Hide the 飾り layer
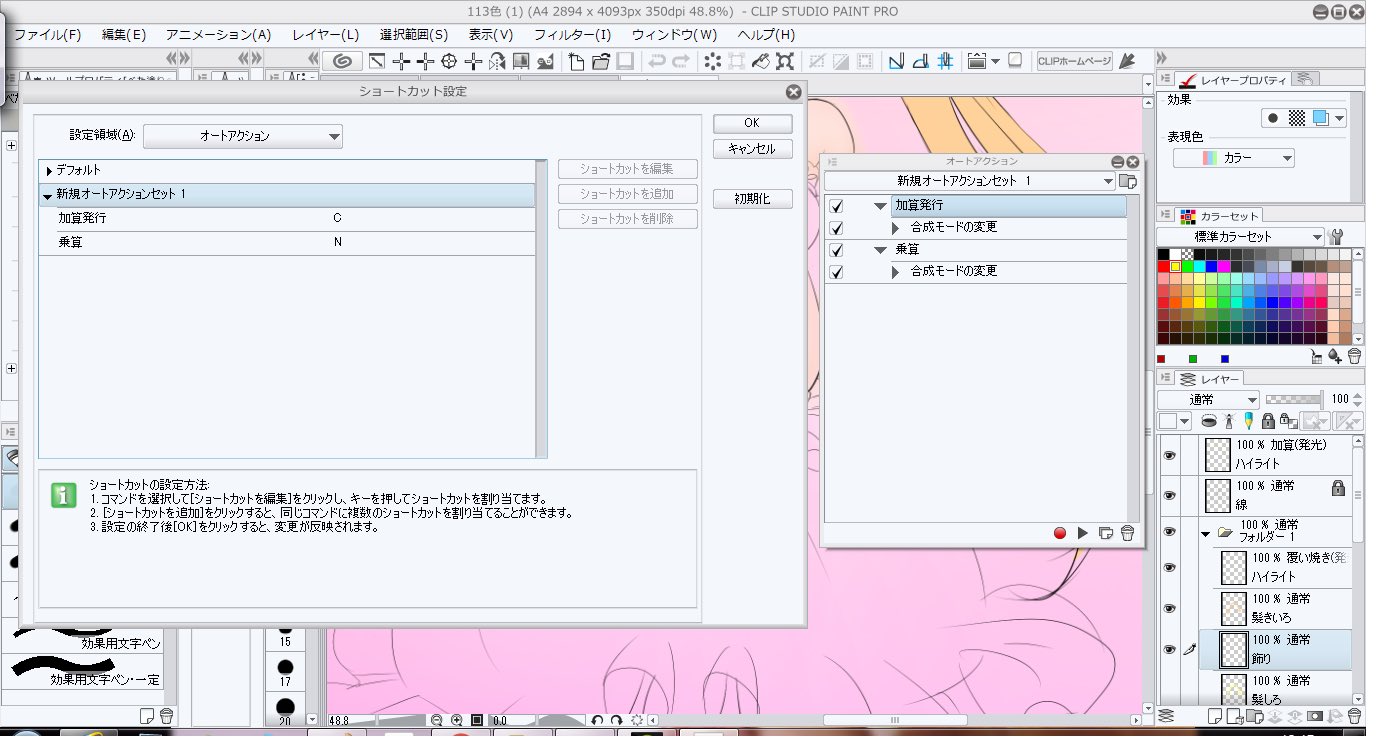Viewport: 1390px width, 754px height. click(x=1170, y=649)
